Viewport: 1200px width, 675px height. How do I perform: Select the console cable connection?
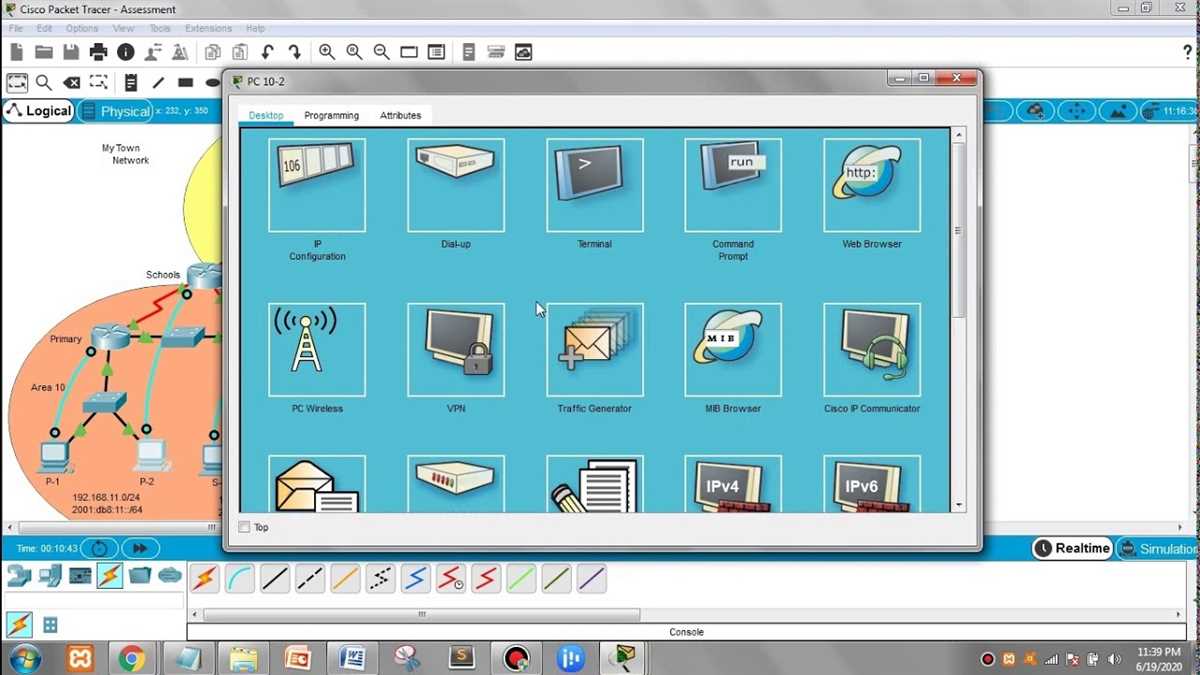(x=240, y=578)
